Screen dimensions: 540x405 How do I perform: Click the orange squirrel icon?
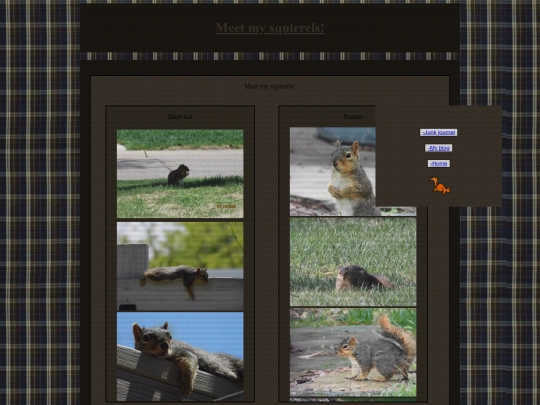point(439,186)
